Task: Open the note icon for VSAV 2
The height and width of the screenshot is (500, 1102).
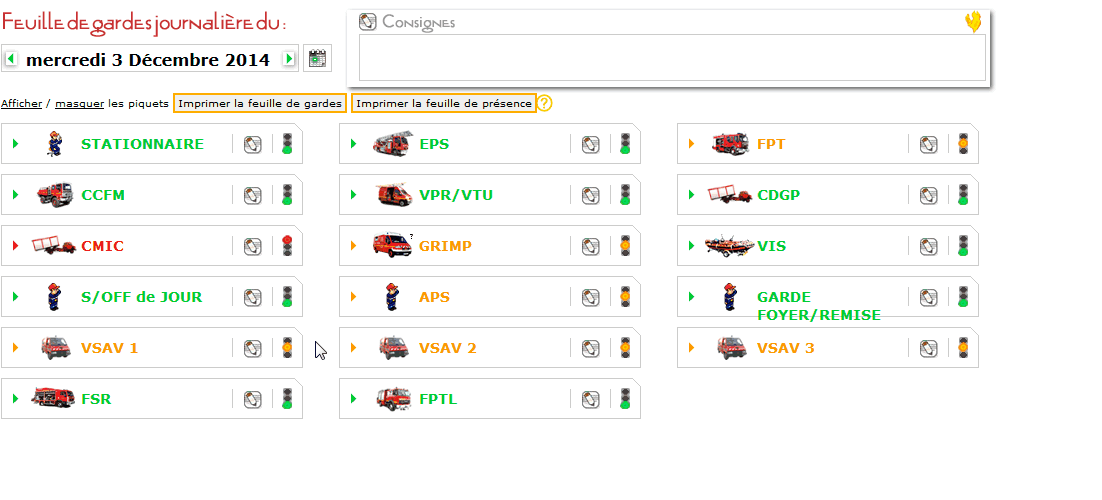Action: 590,348
